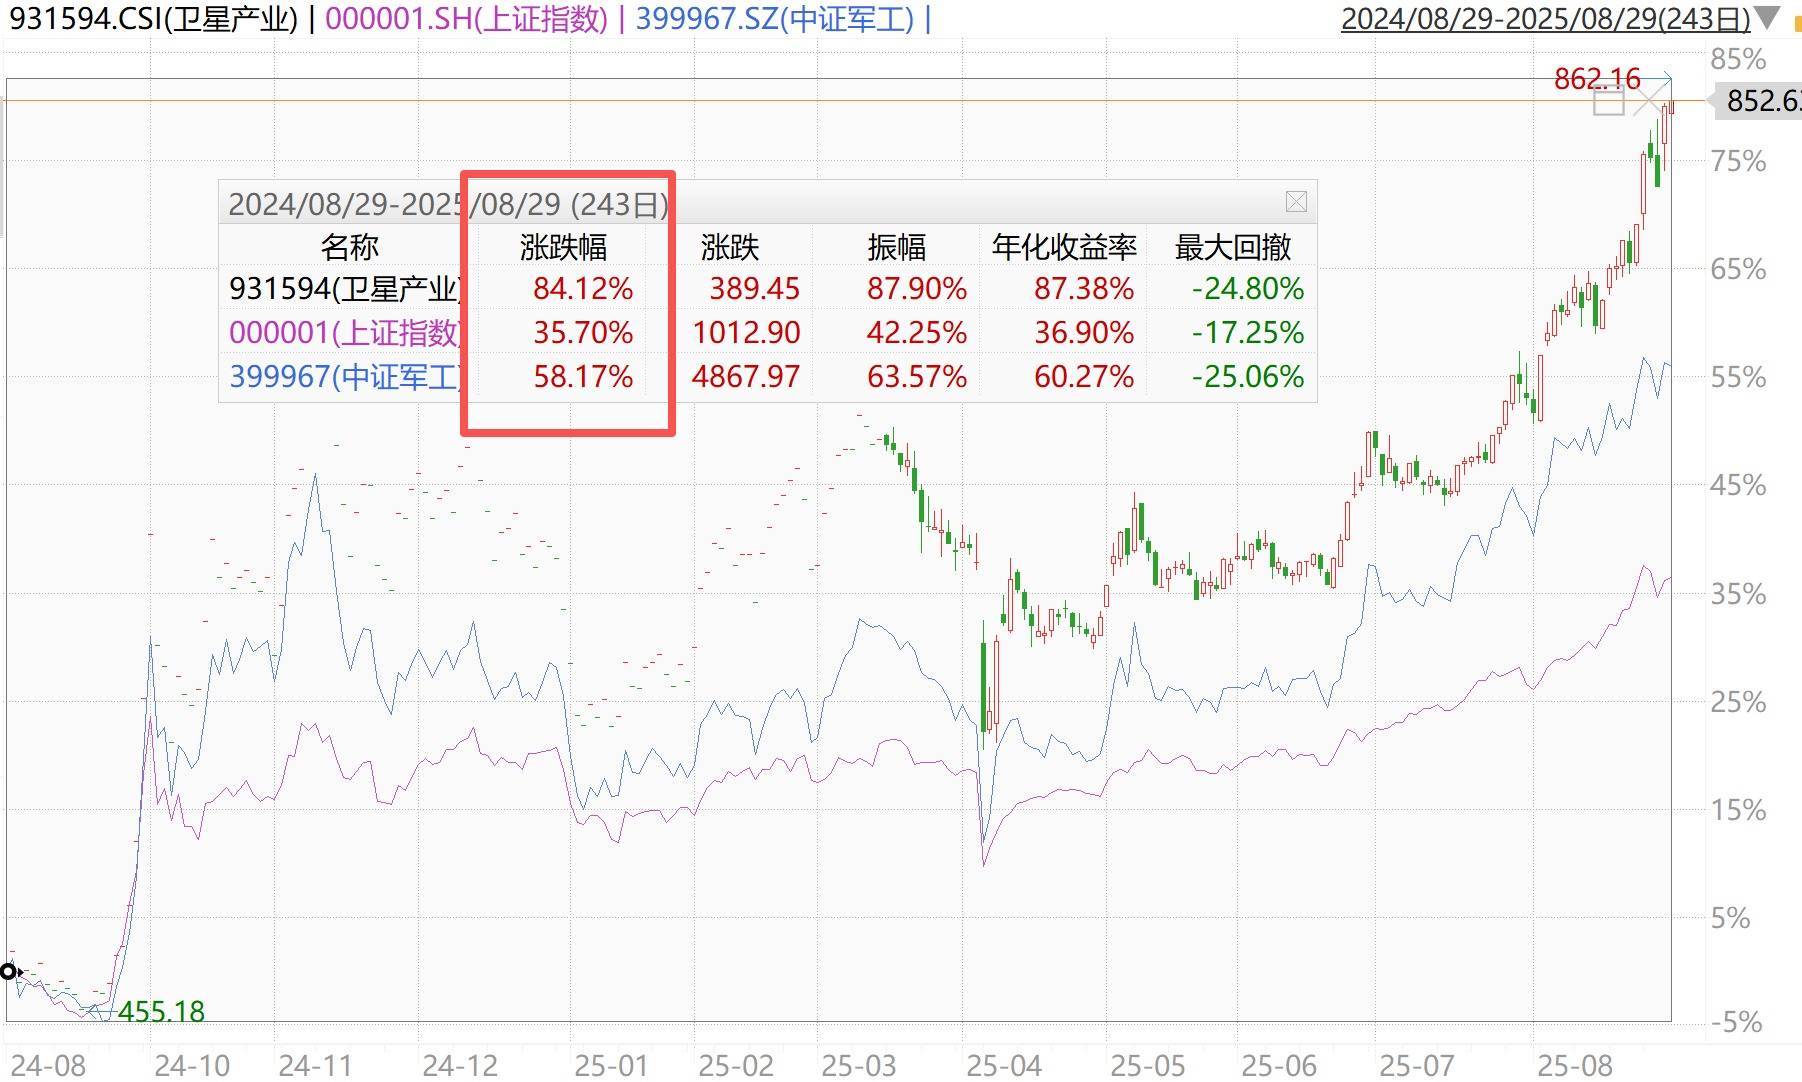Click the 2024/08/29-2025/08/29 date range link
Viewport: 1802px width, 1082px height.
tap(1545, 19)
